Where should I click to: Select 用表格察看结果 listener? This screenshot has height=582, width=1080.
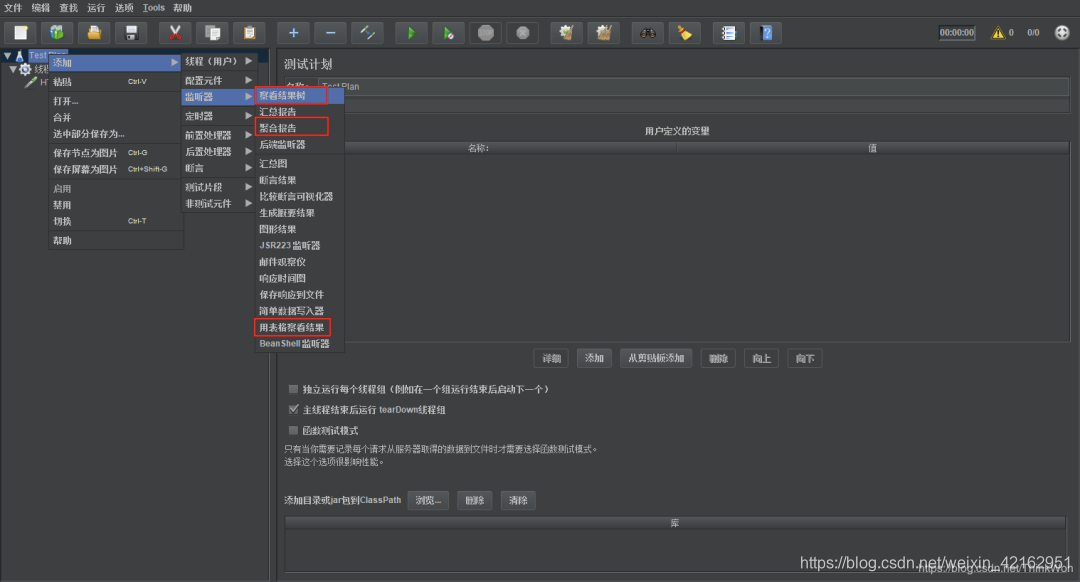pyautogui.click(x=300, y=327)
